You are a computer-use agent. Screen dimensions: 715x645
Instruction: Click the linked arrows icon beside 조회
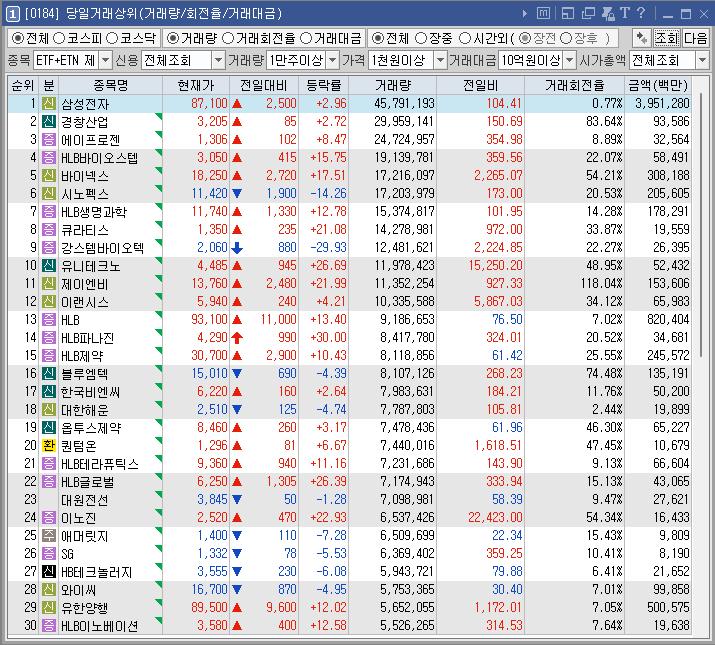click(x=642, y=38)
